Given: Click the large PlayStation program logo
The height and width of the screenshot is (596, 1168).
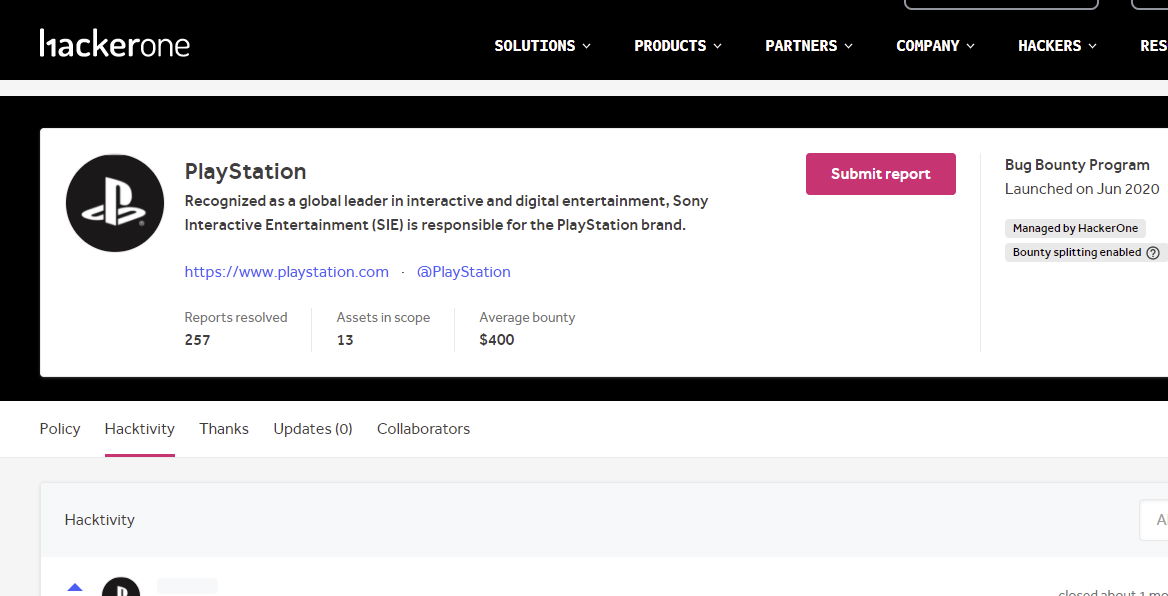Looking at the screenshot, I should click(x=115, y=203).
